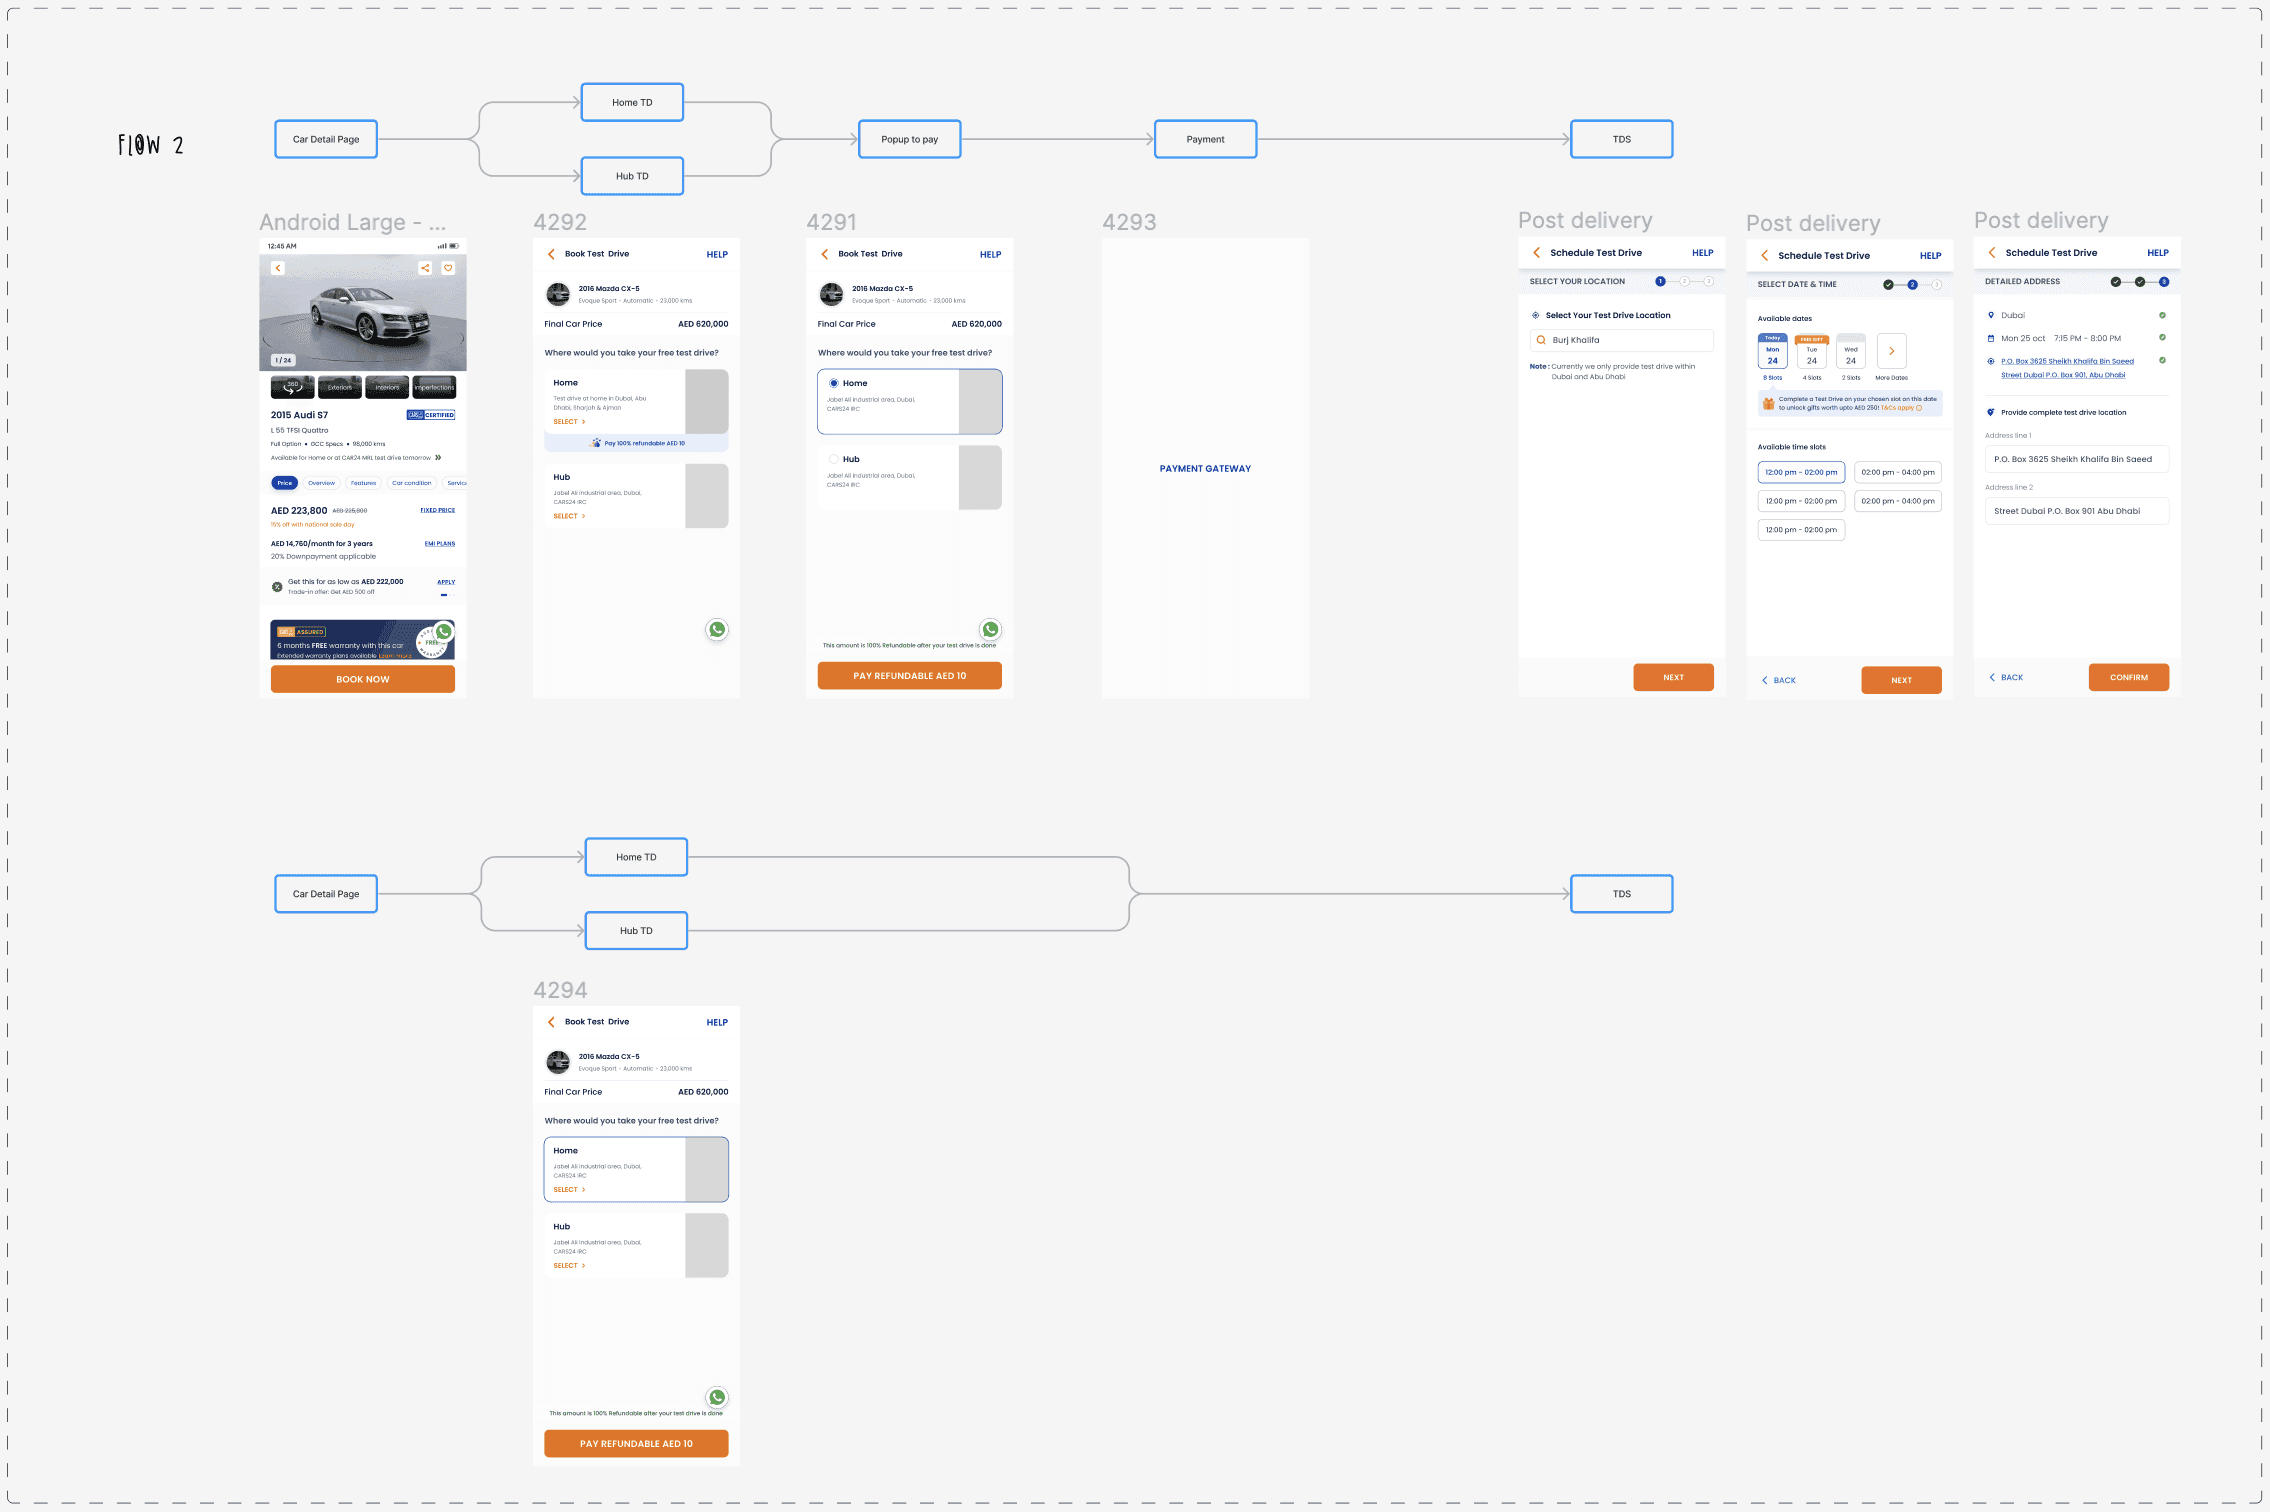Click step 2 dot in location progress indicator
The width and height of the screenshot is (2270, 1512).
pyautogui.click(x=1684, y=282)
